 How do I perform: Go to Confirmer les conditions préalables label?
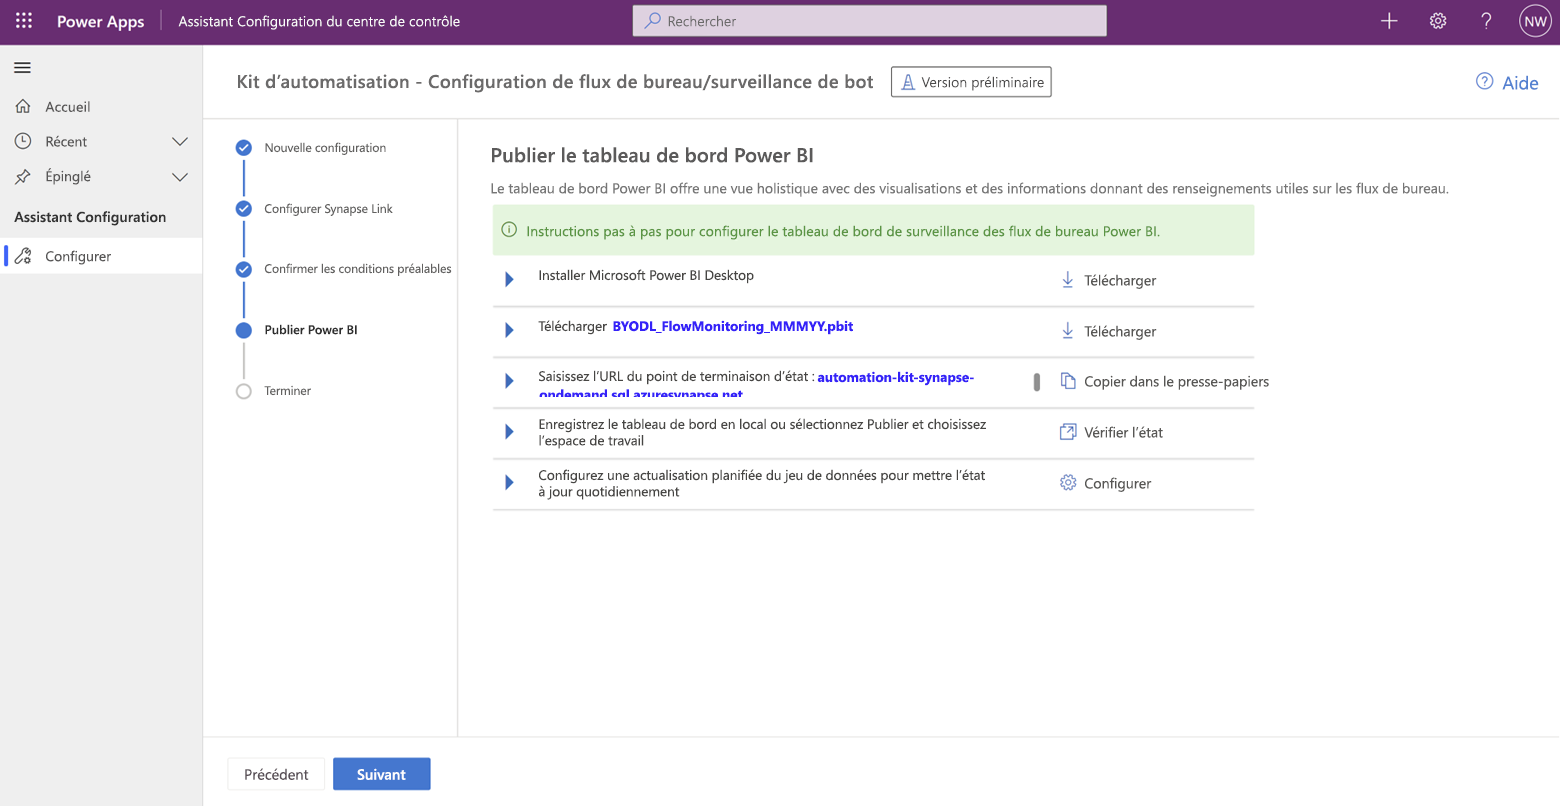click(358, 269)
